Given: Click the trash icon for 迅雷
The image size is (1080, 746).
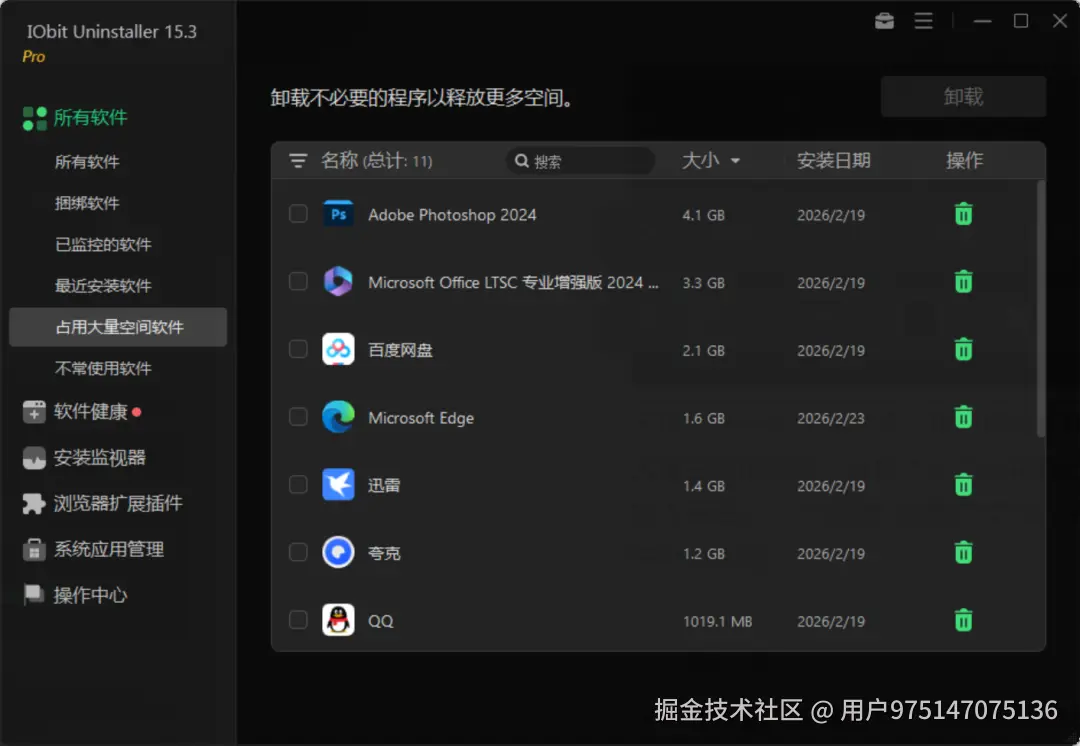Looking at the screenshot, I should [x=963, y=485].
